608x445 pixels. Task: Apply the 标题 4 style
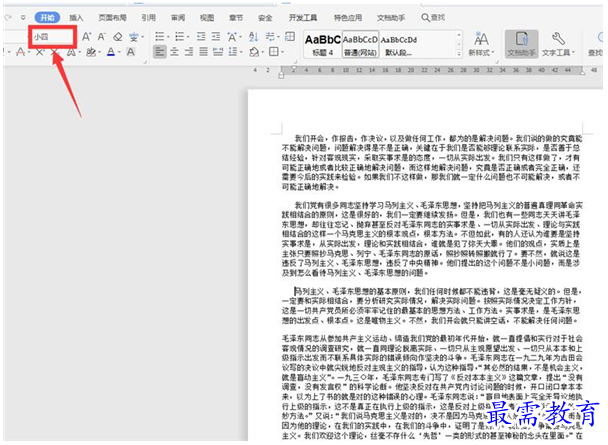323,45
